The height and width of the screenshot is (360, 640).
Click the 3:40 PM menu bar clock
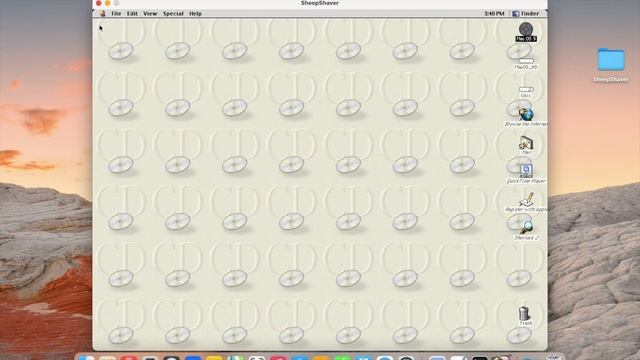pos(494,13)
